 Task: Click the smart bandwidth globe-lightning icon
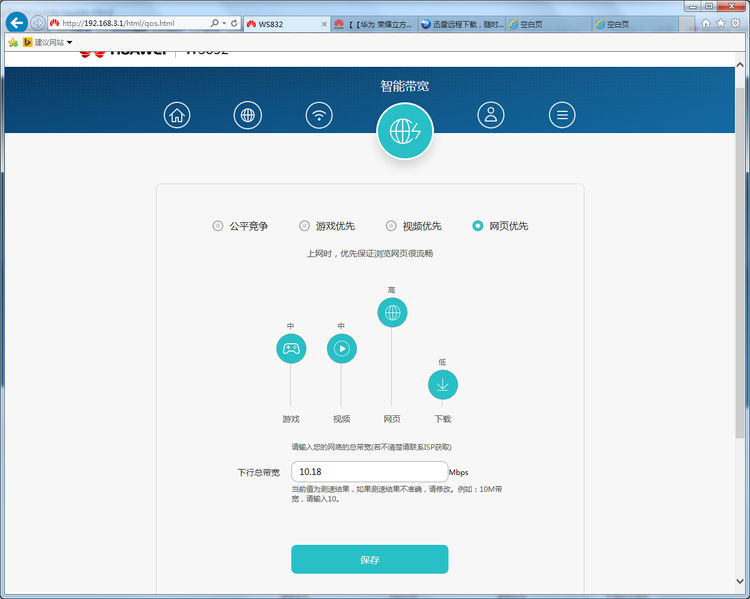pyautogui.click(x=404, y=131)
